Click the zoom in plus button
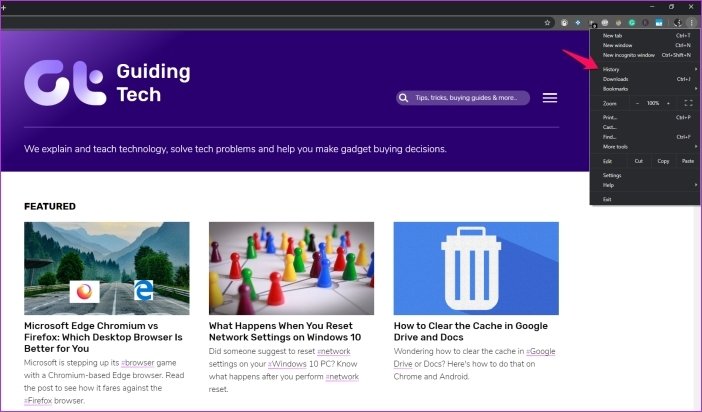Screen dimensions: 702x412 (x=668, y=103)
